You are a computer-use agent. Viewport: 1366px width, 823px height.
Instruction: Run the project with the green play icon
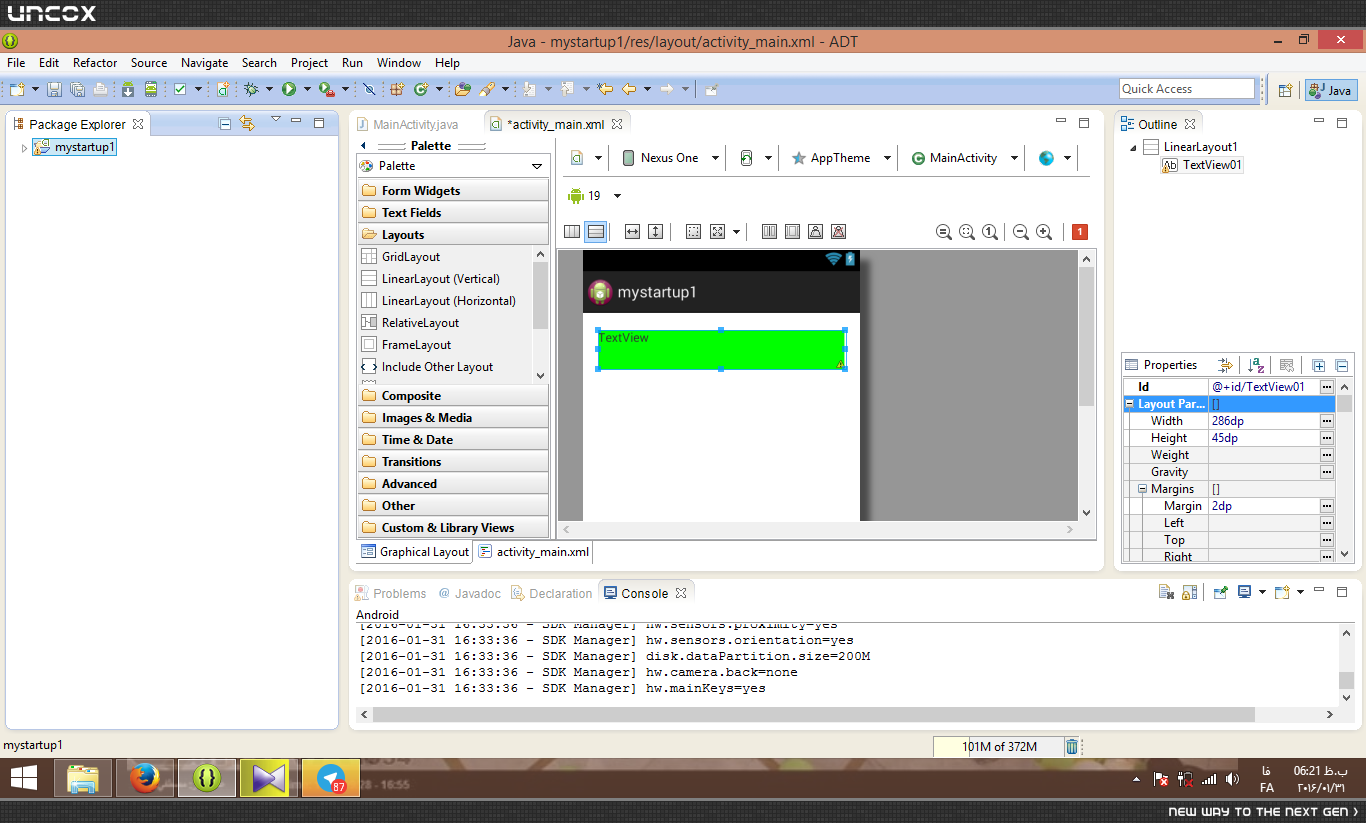coord(288,89)
